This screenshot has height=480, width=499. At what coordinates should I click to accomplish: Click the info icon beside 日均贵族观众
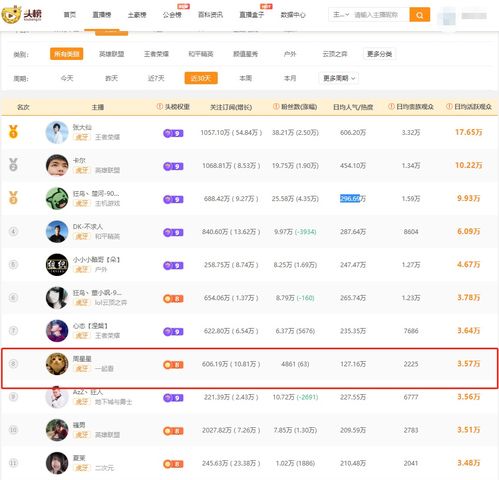391,106
